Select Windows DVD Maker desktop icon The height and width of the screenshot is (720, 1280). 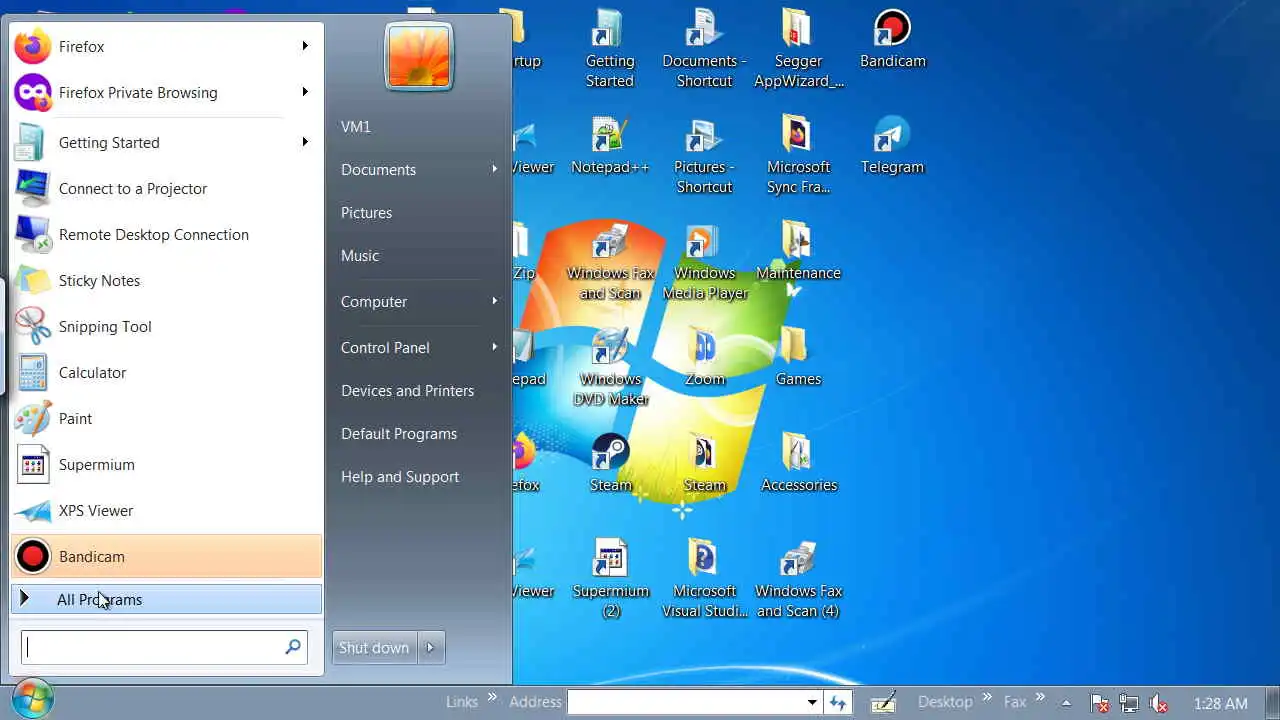coord(610,367)
